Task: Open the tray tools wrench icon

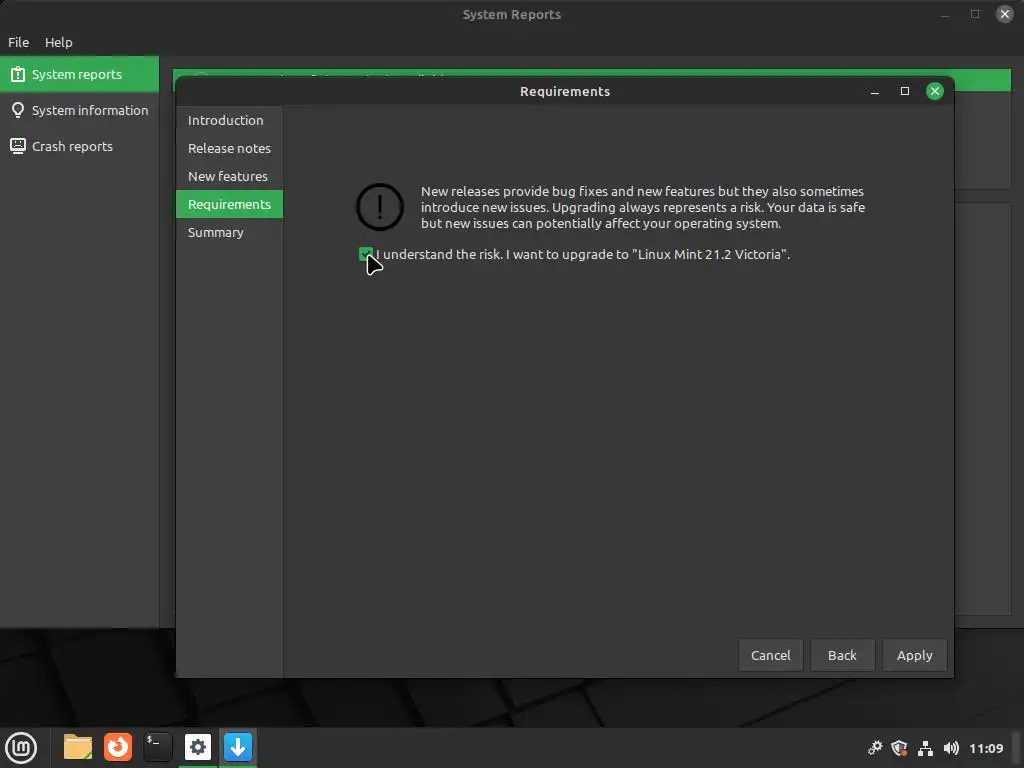Action: (x=875, y=748)
